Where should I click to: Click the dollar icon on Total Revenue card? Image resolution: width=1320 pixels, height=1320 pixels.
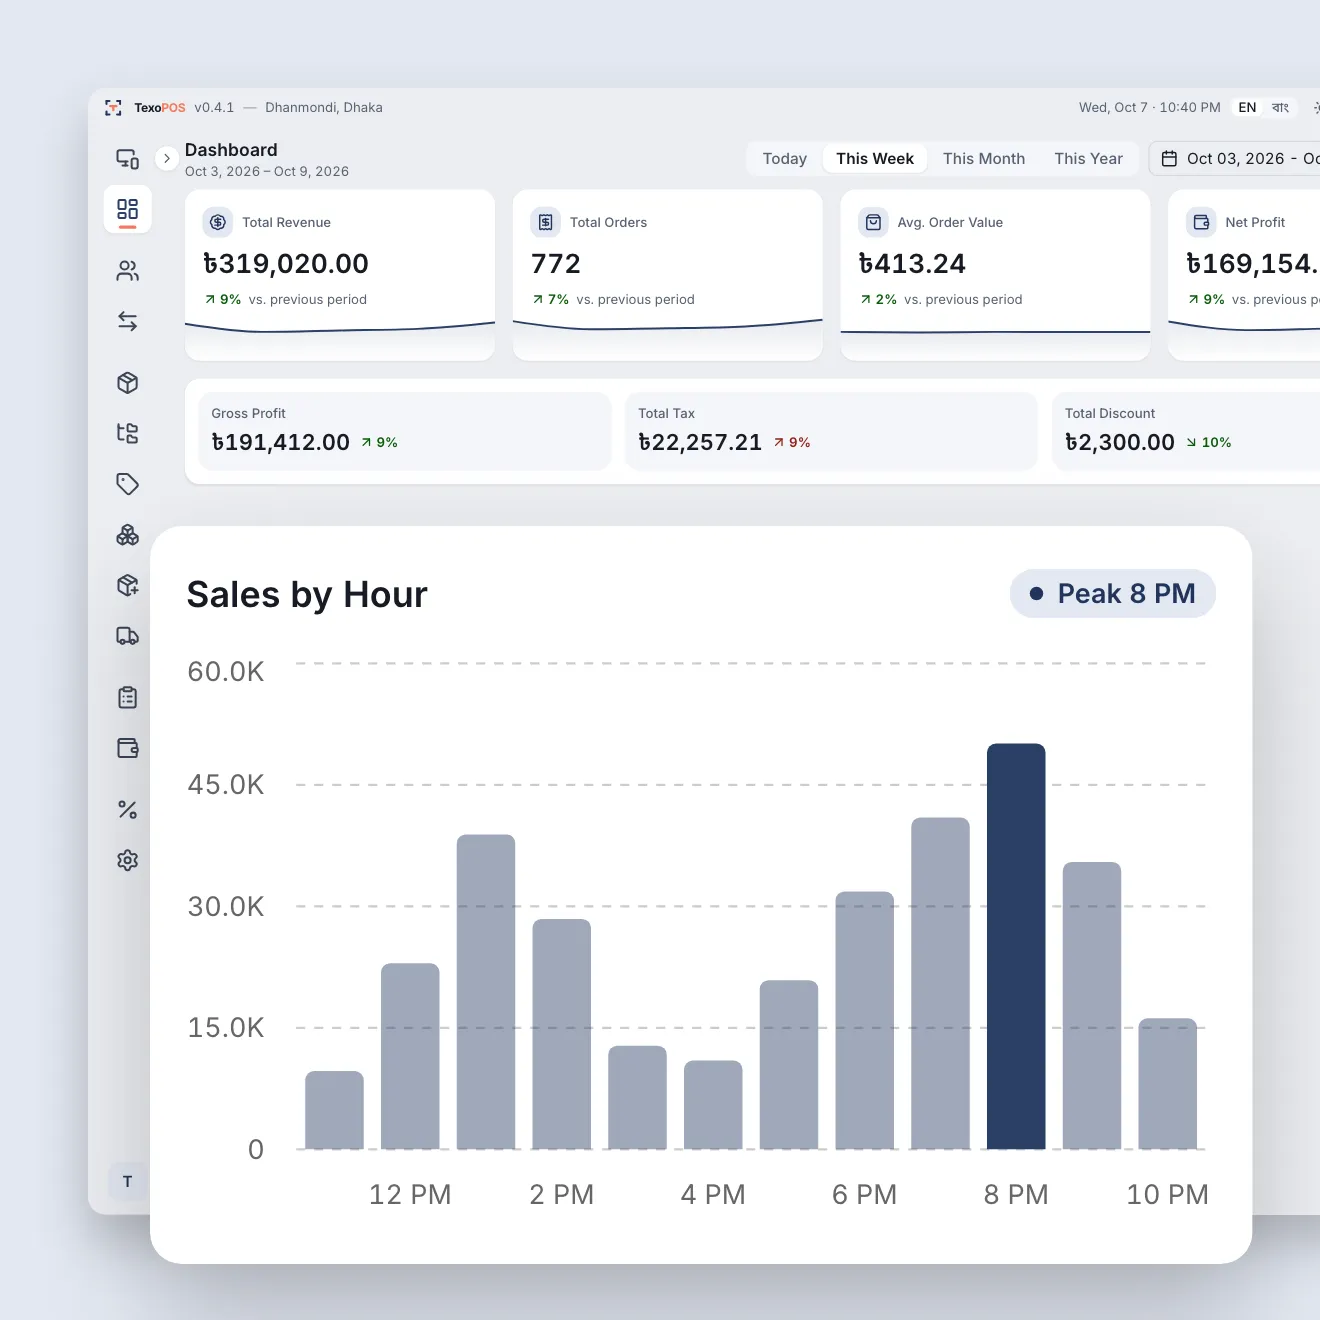[218, 222]
